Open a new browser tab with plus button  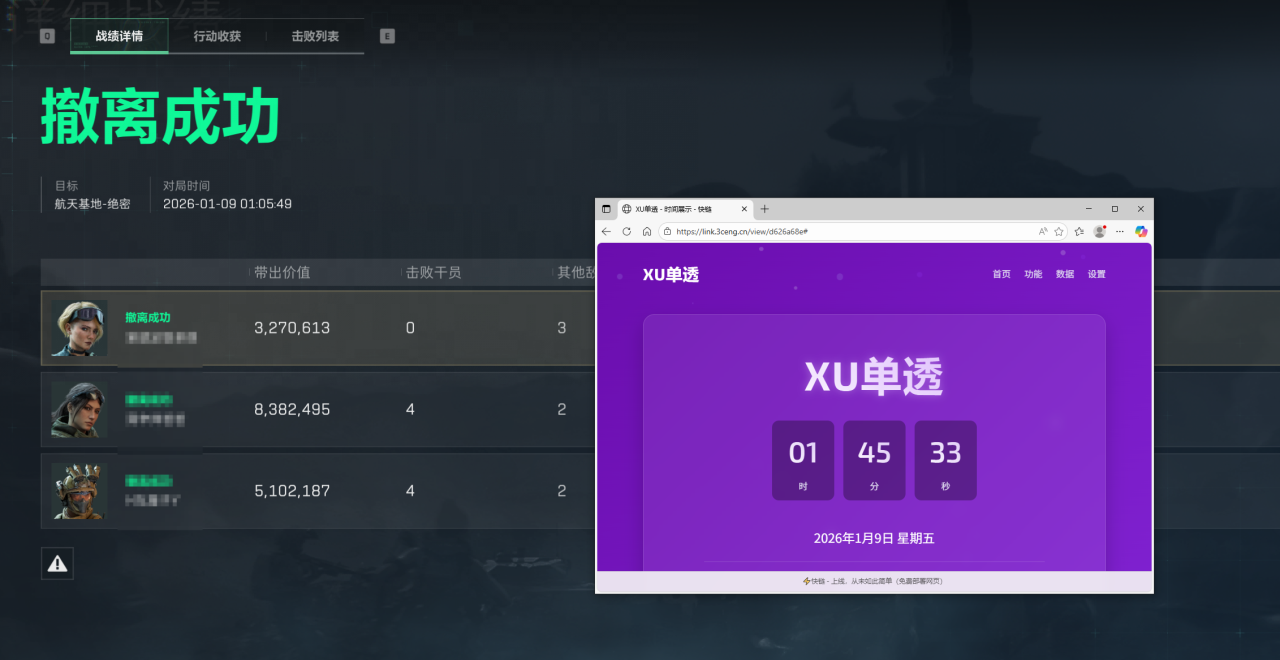click(764, 208)
